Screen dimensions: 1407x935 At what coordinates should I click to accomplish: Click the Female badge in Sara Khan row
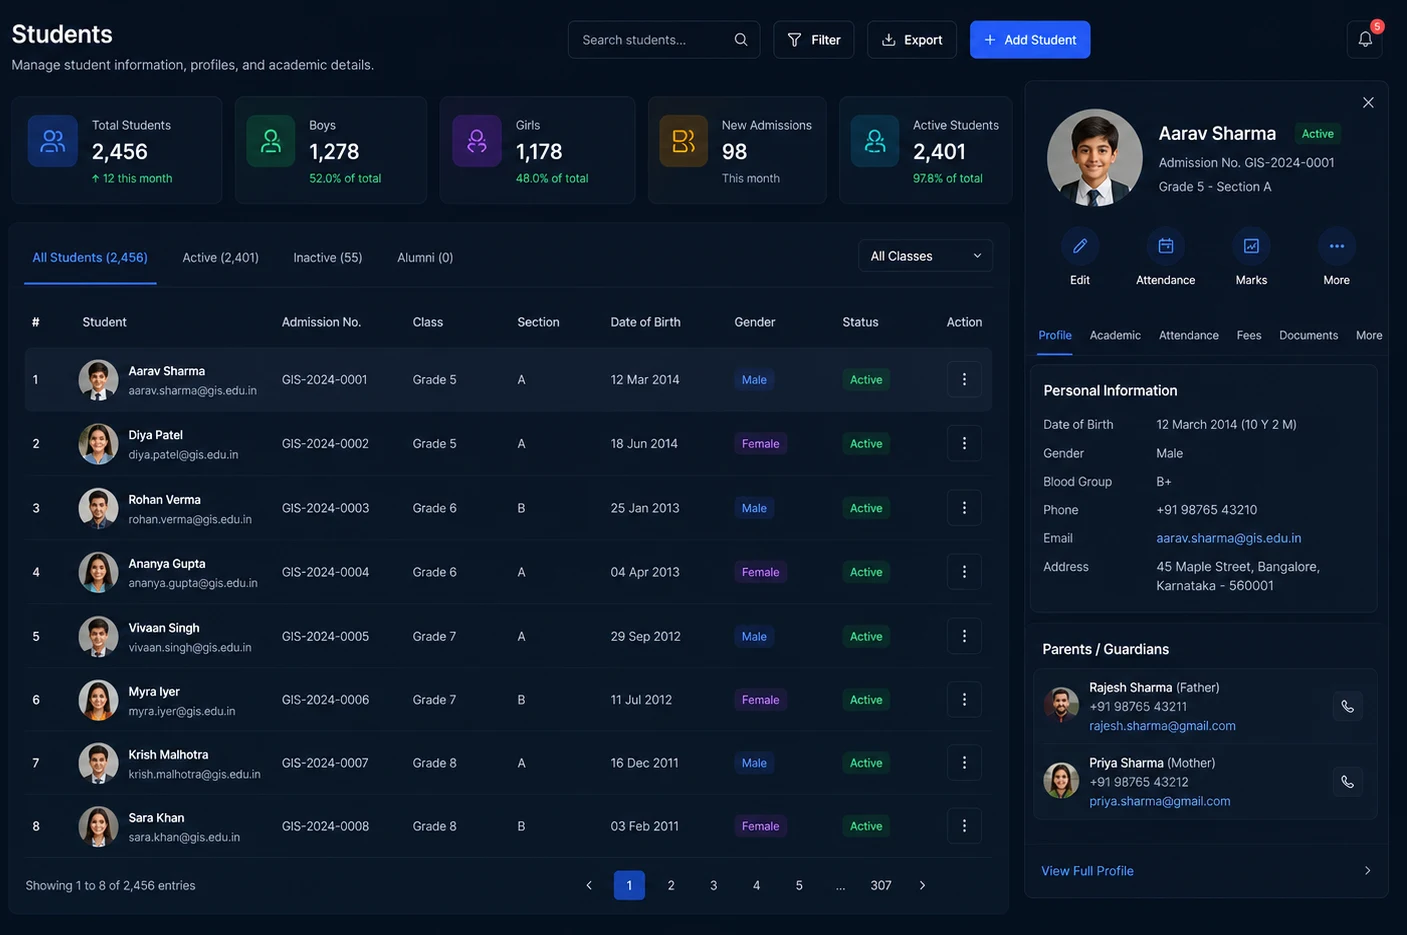pos(760,826)
